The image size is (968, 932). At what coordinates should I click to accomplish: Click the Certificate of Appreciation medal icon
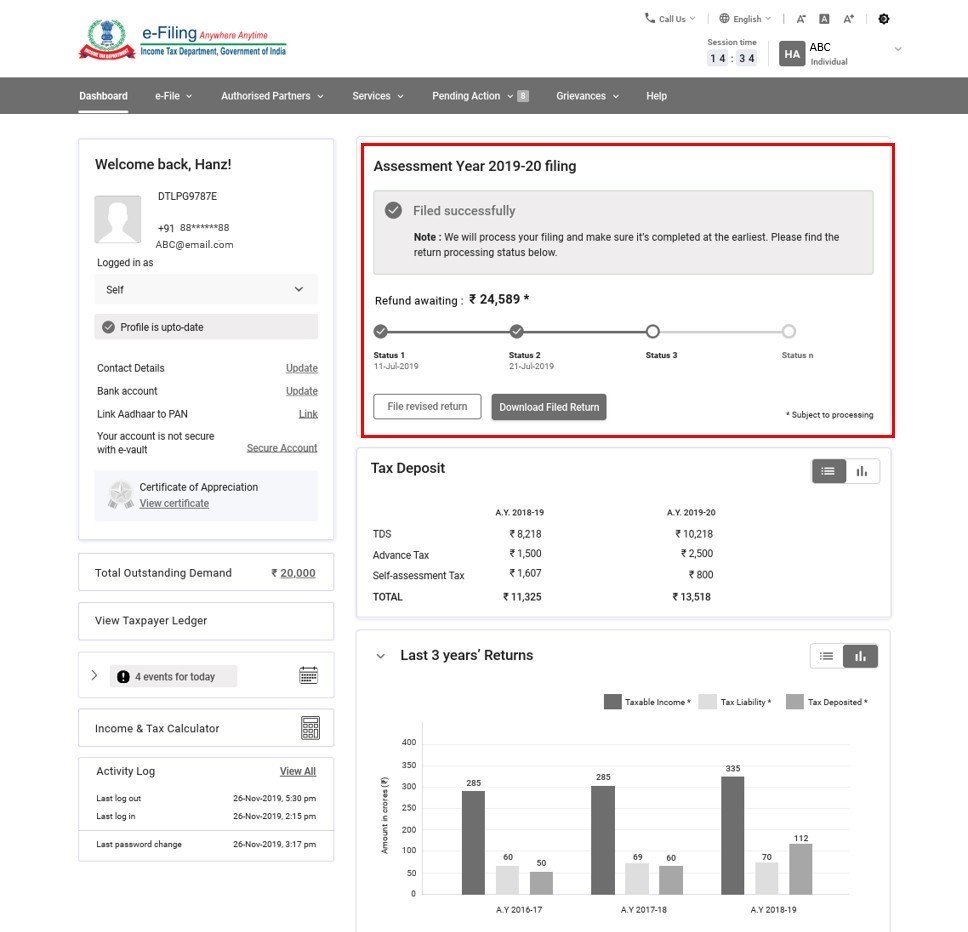pos(121,494)
